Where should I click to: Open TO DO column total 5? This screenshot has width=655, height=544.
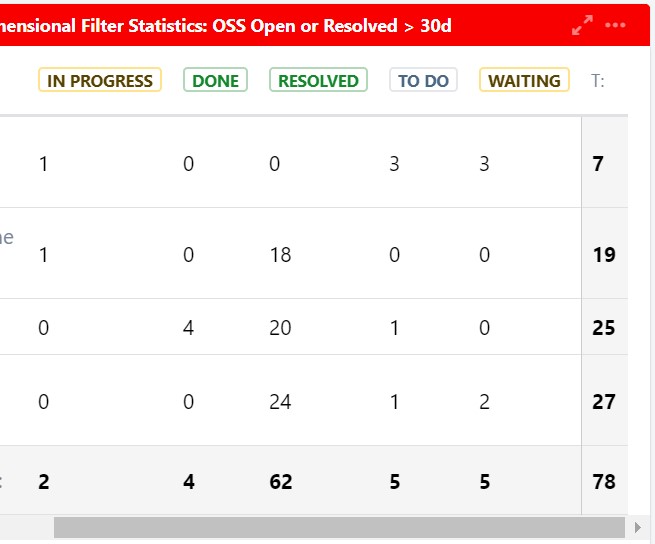[395, 482]
